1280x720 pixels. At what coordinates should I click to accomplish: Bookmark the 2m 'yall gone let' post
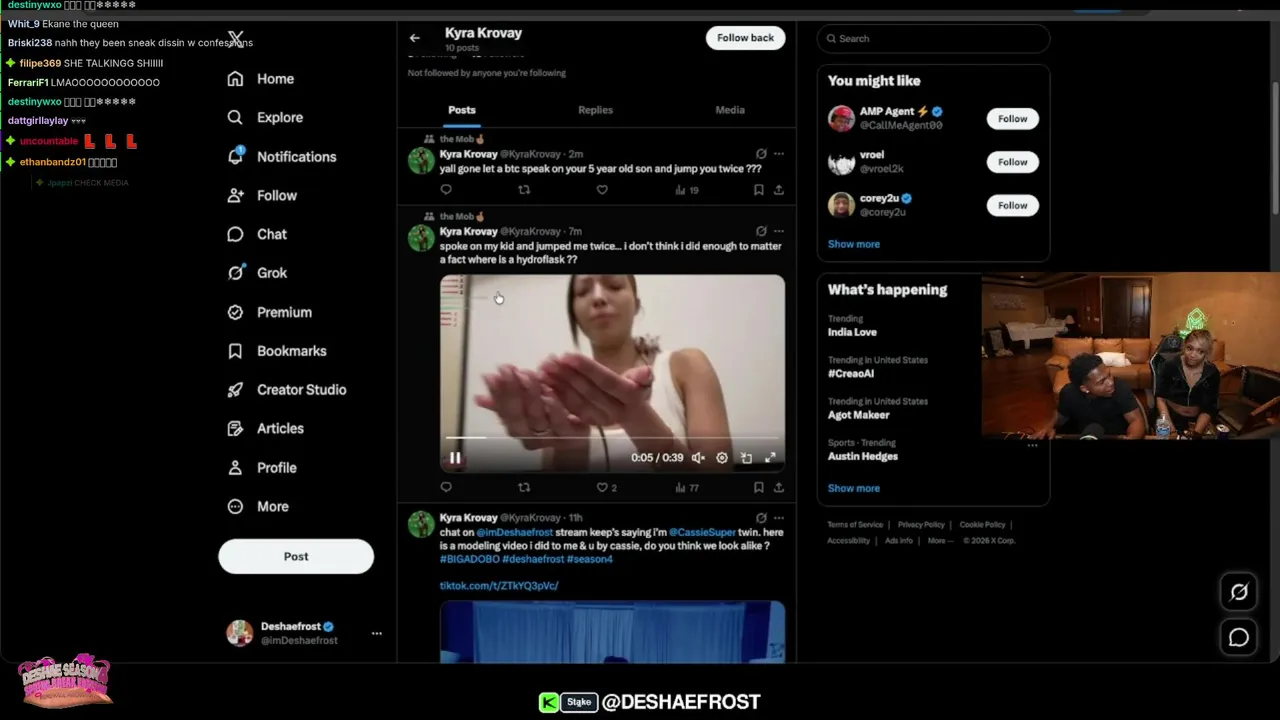(758, 190)
